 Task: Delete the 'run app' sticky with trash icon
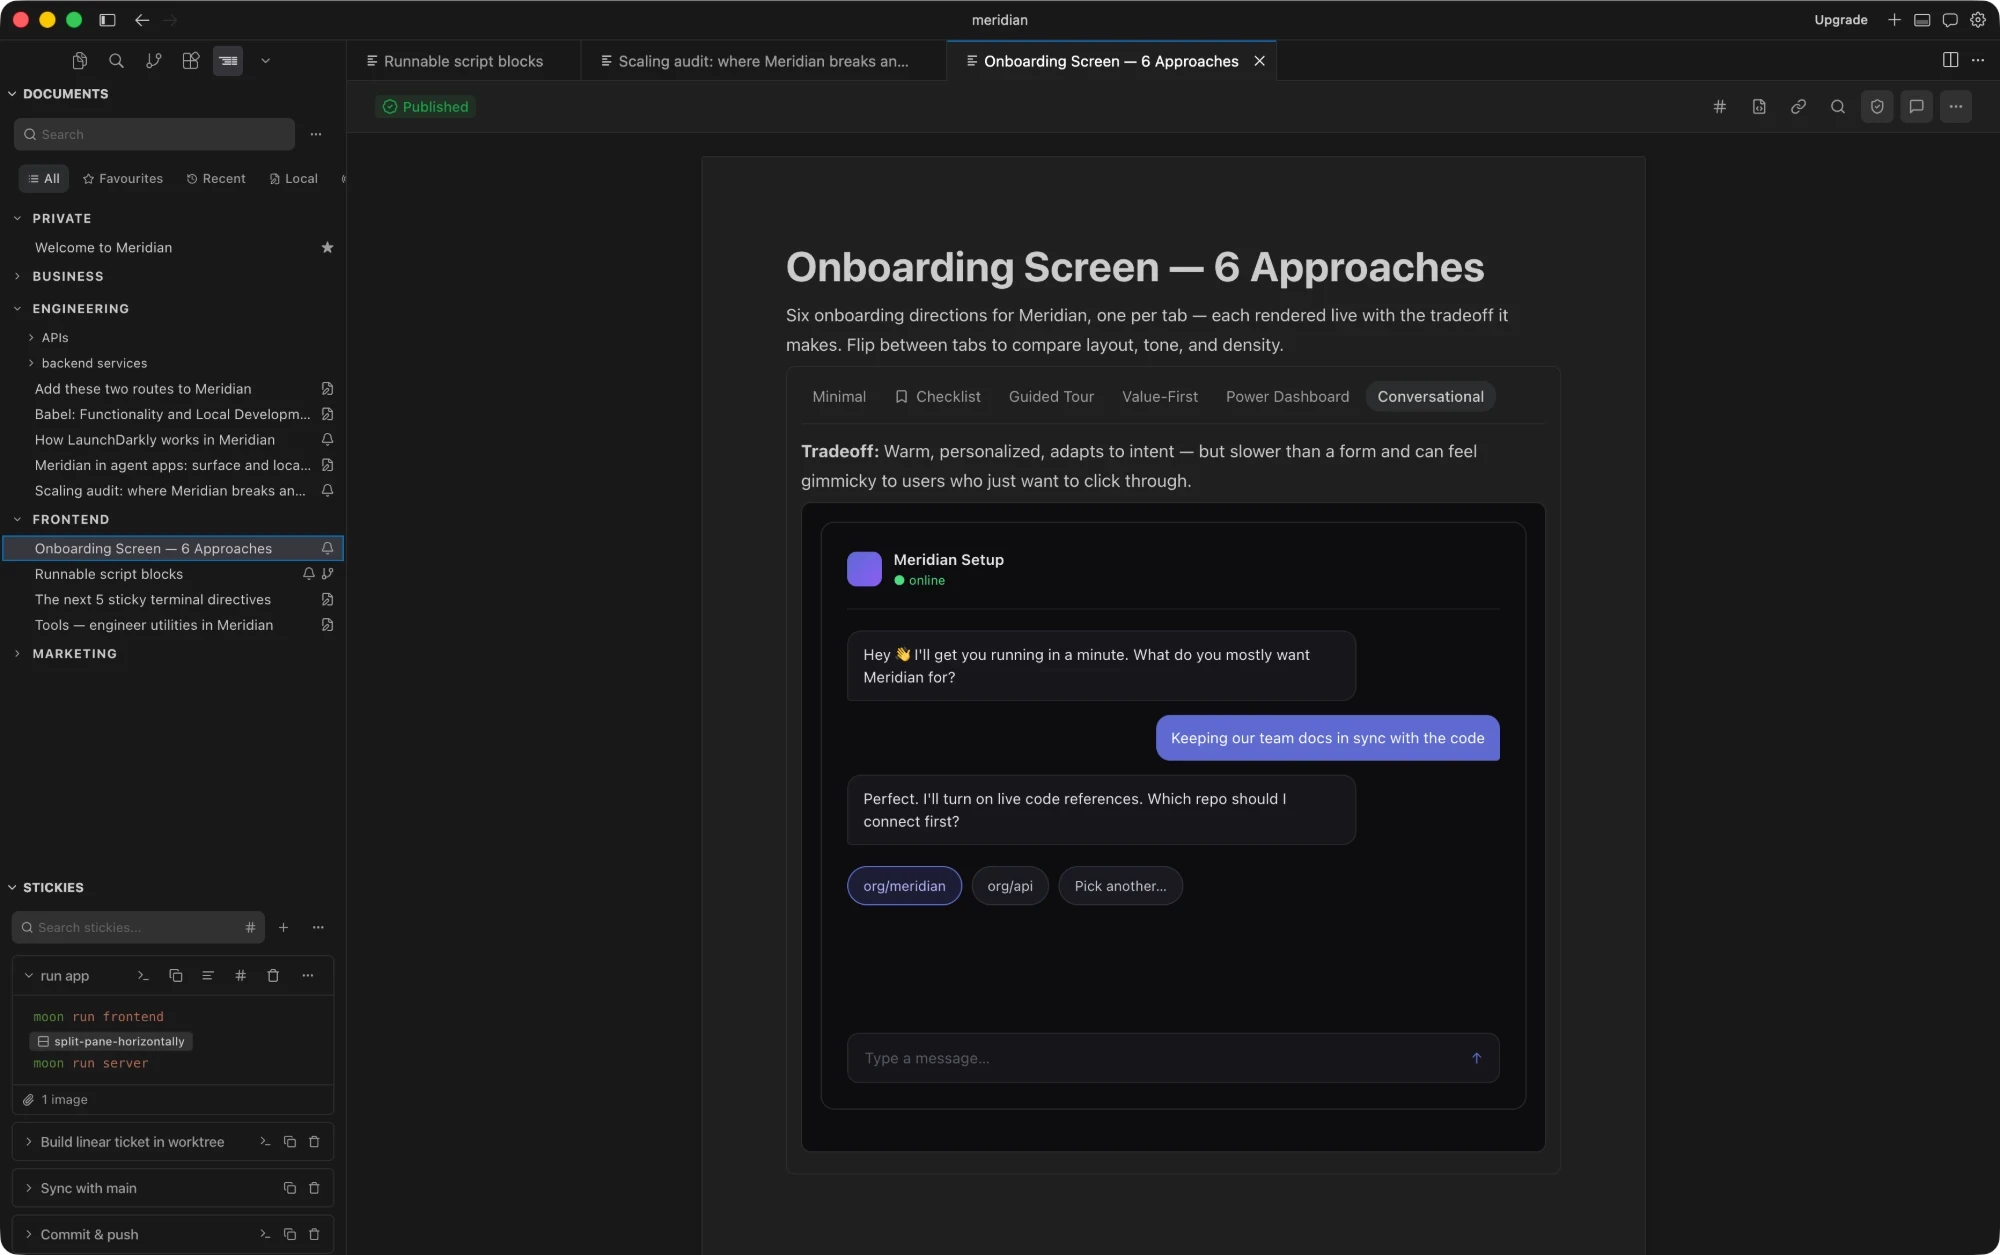[x=273, y=976]
